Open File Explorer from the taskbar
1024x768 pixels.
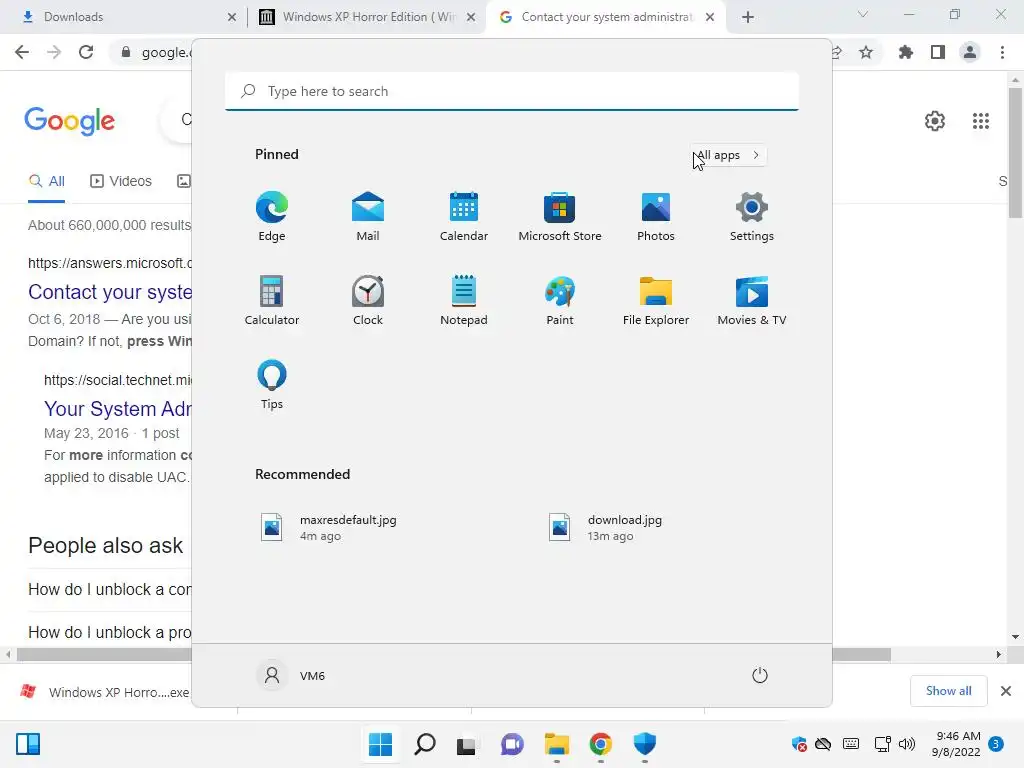click(x=556, y=744)
